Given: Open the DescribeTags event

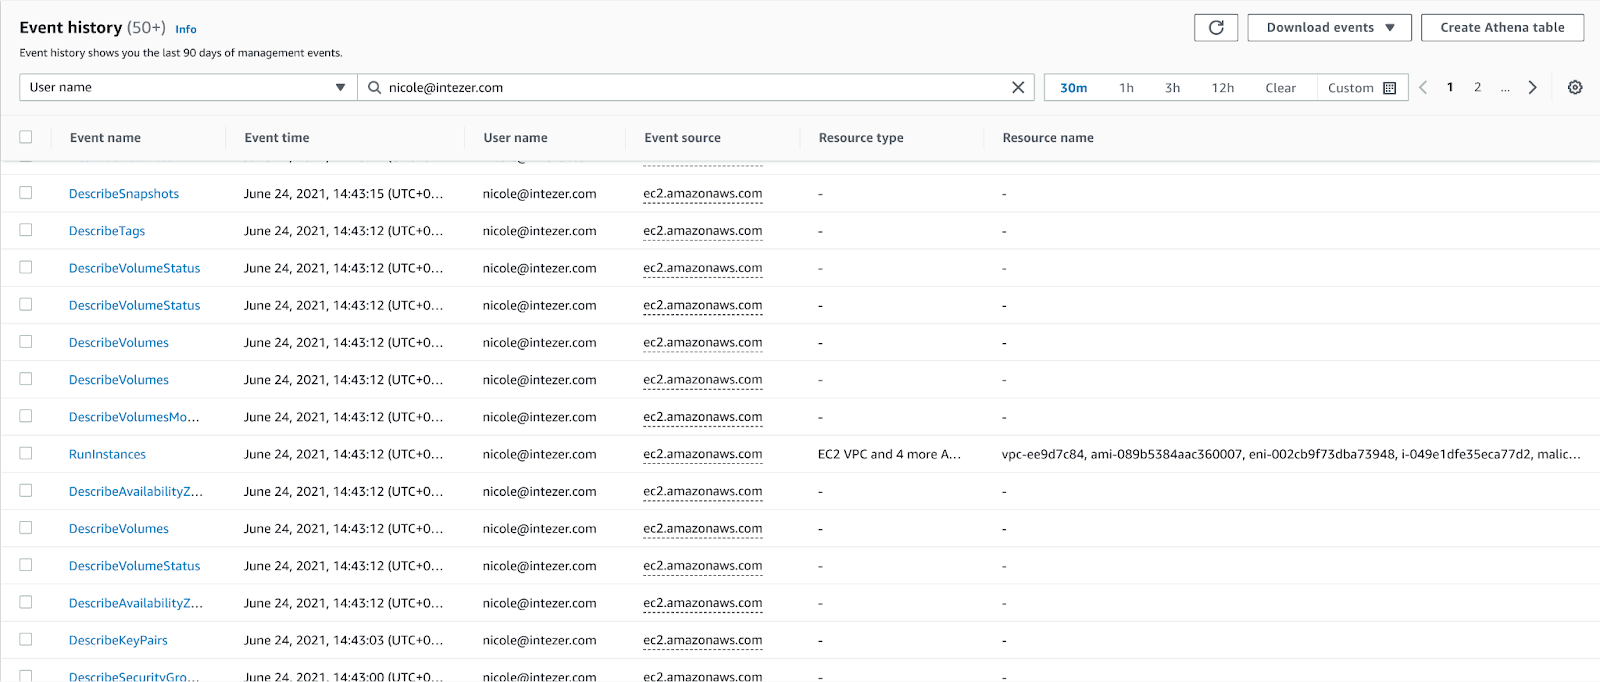Looking at the screenshot, I should point(107,231).
